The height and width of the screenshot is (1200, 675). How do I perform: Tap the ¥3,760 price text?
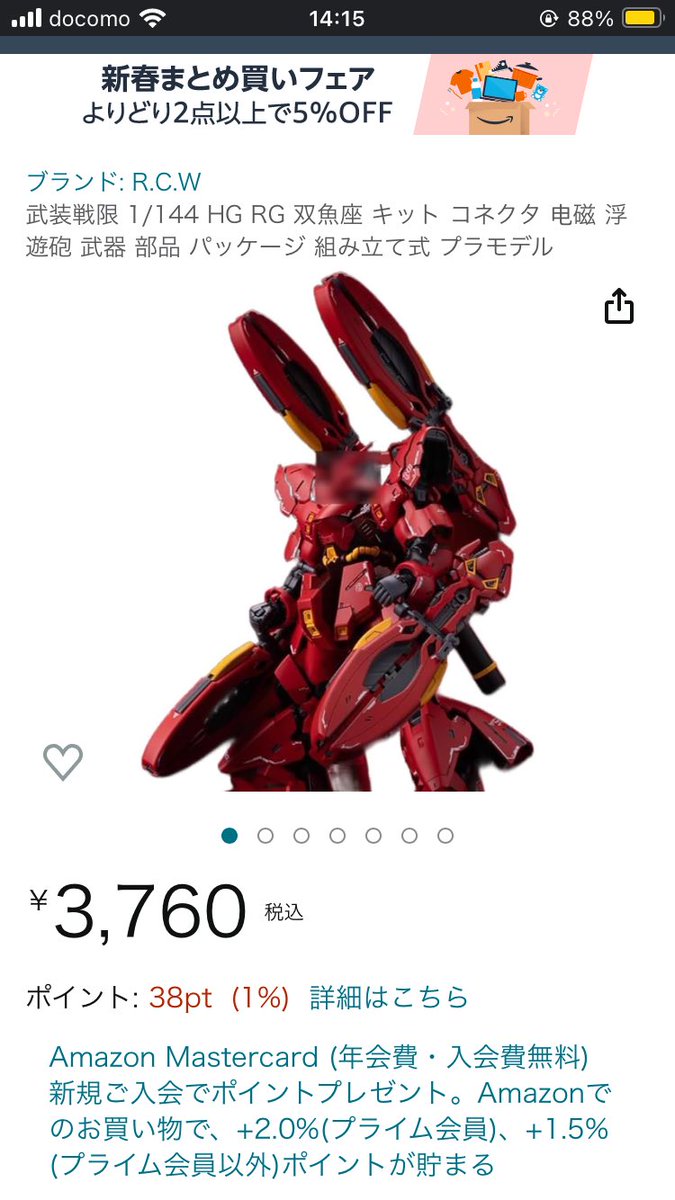click(x=138, y=911)
